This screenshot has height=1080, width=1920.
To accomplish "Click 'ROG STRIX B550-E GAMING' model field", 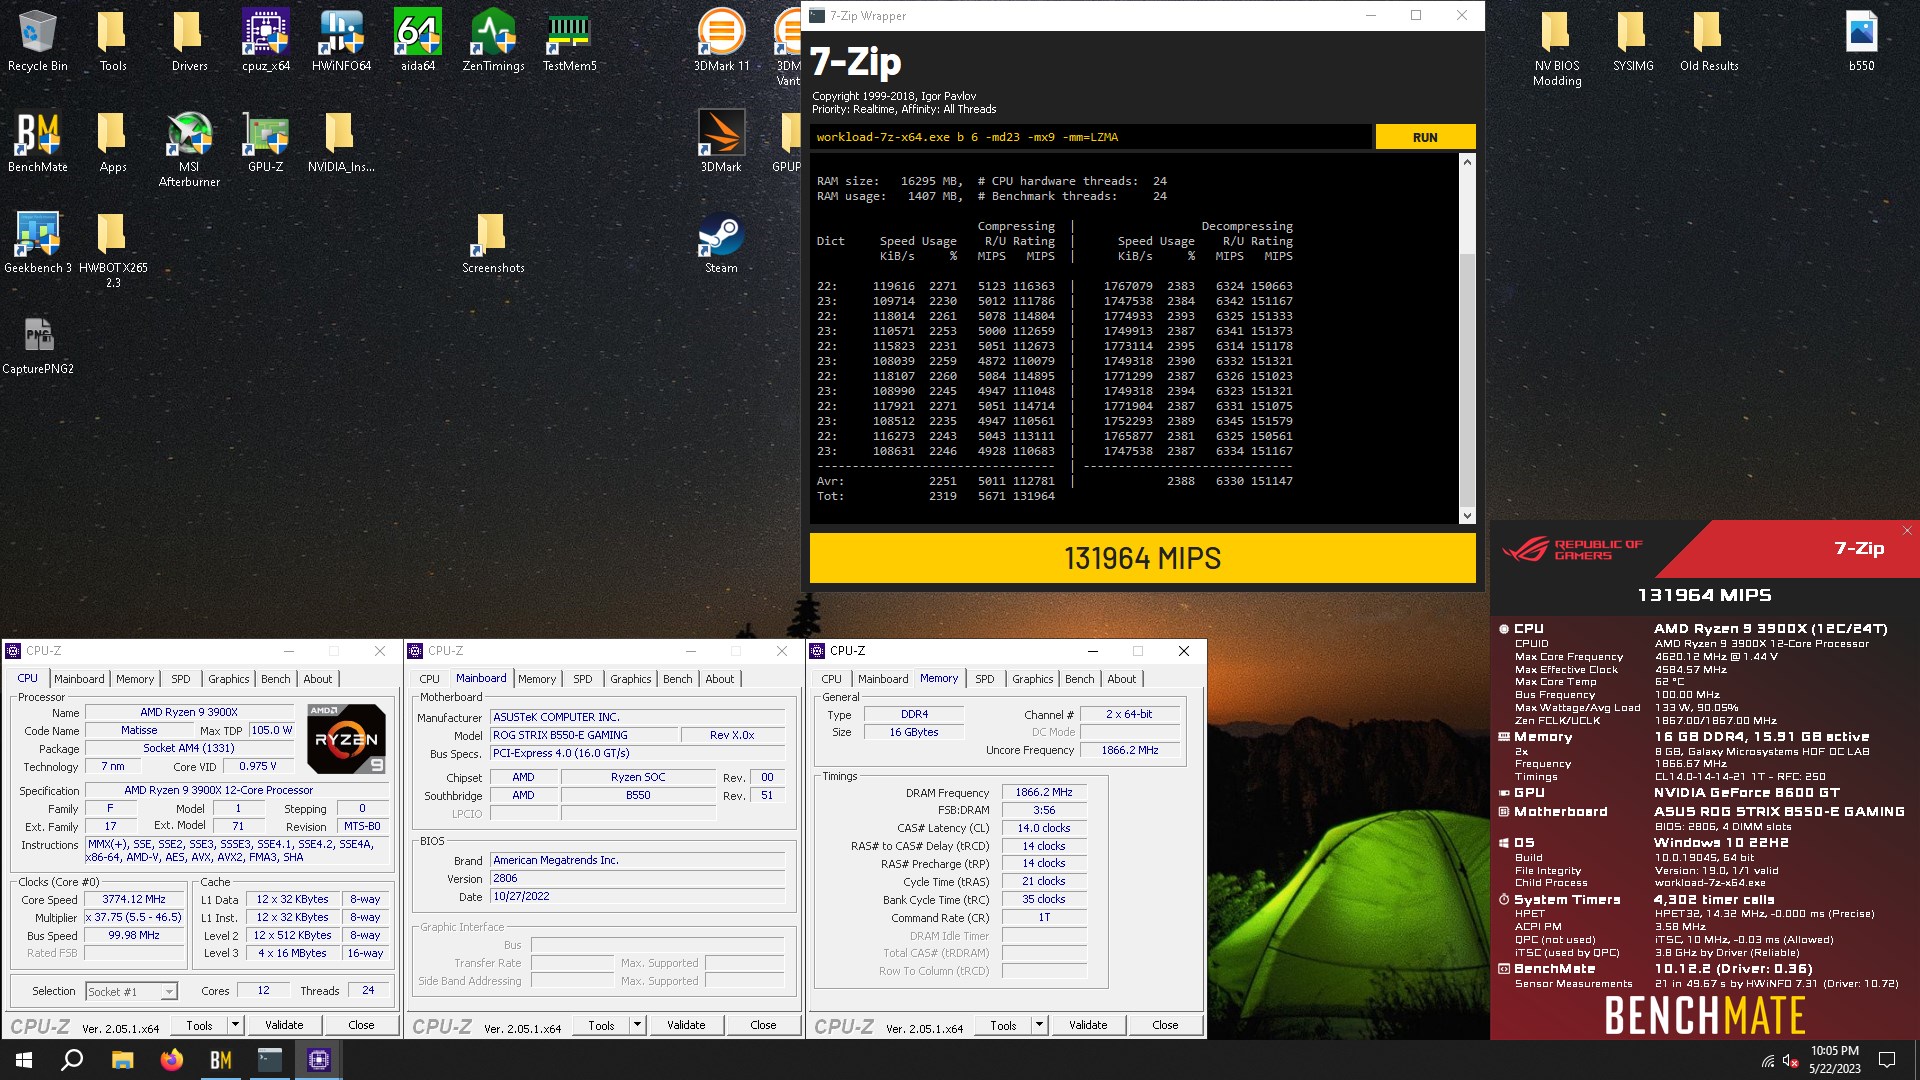I will click(583, 735).
